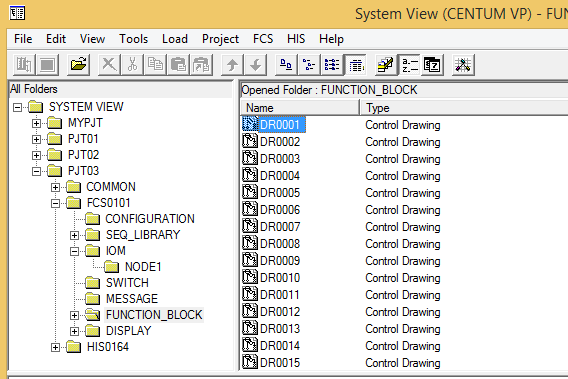
Task: Expand the COMMON folder node
Action: pos(55,187)
